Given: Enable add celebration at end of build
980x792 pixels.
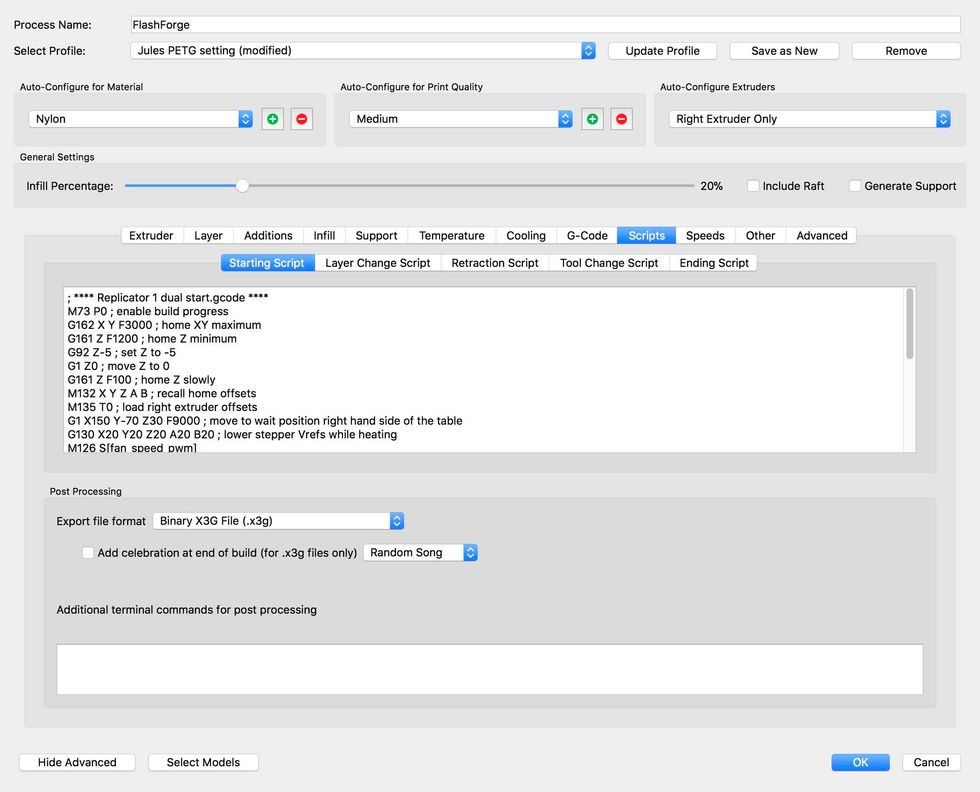Looking at the screenshot, I should click(x=88, y=553).
